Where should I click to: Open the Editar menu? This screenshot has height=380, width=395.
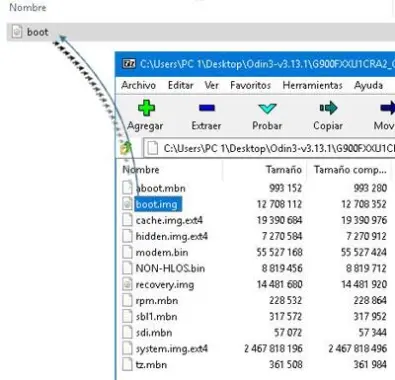[x=180, y=85]
